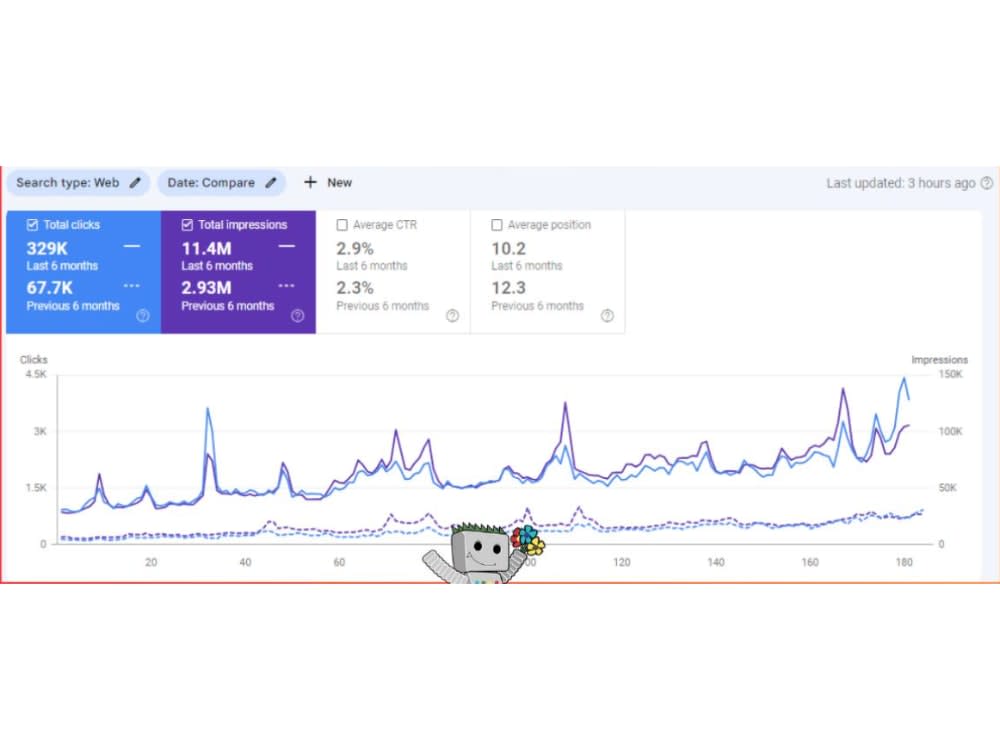Viewport: 1000px width, 750px height.
Task: Click the 40 day axis label
Action: [x=246, y=562]
